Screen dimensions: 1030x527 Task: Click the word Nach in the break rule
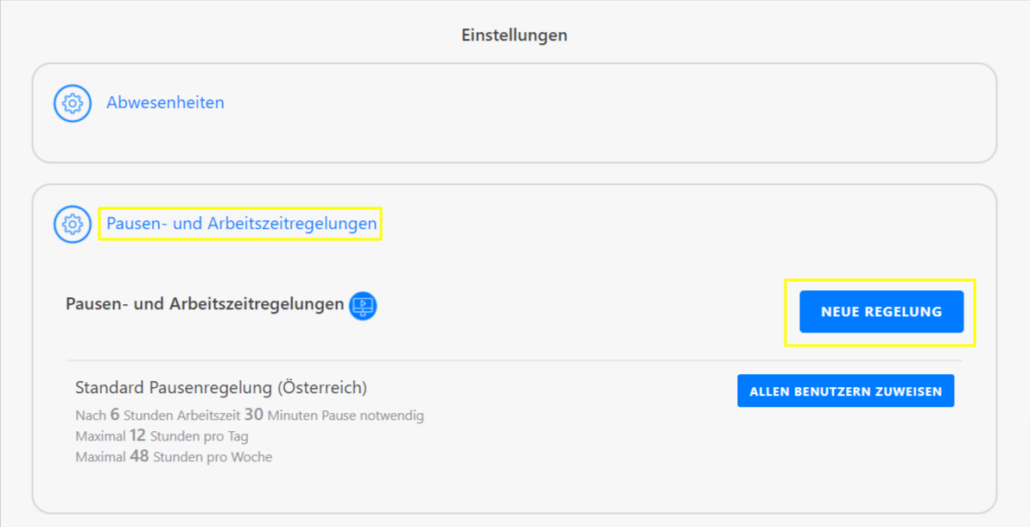coord(90,416)
